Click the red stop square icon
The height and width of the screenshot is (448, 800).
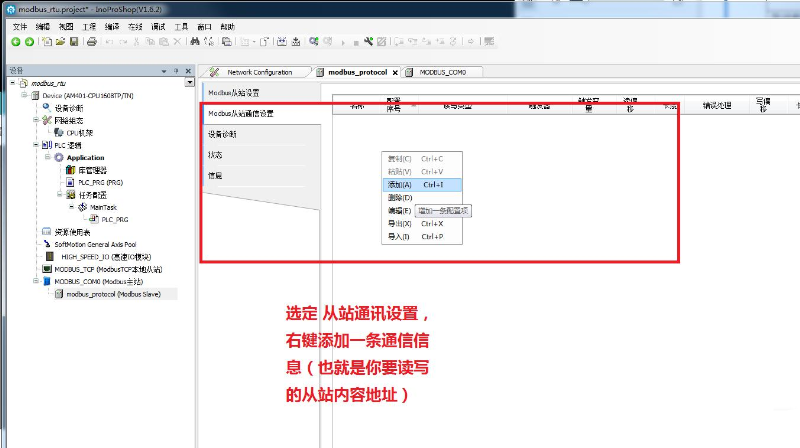(x=356, y=43)
